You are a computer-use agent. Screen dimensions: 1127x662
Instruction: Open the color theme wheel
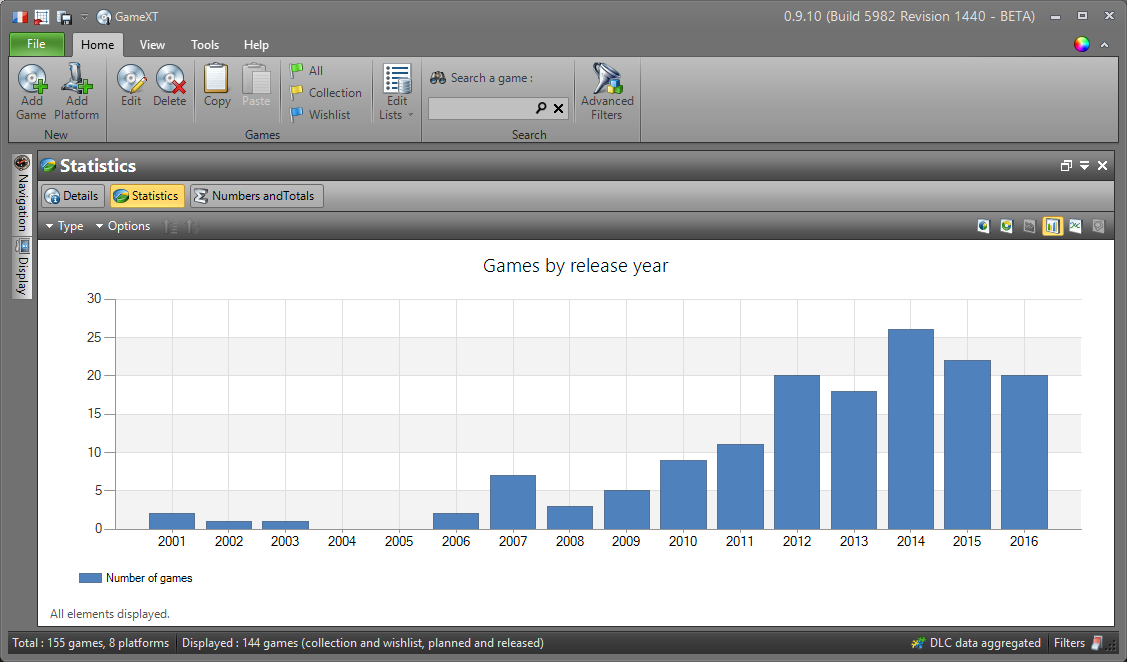pyautogui.click(x=1081, y=44)
